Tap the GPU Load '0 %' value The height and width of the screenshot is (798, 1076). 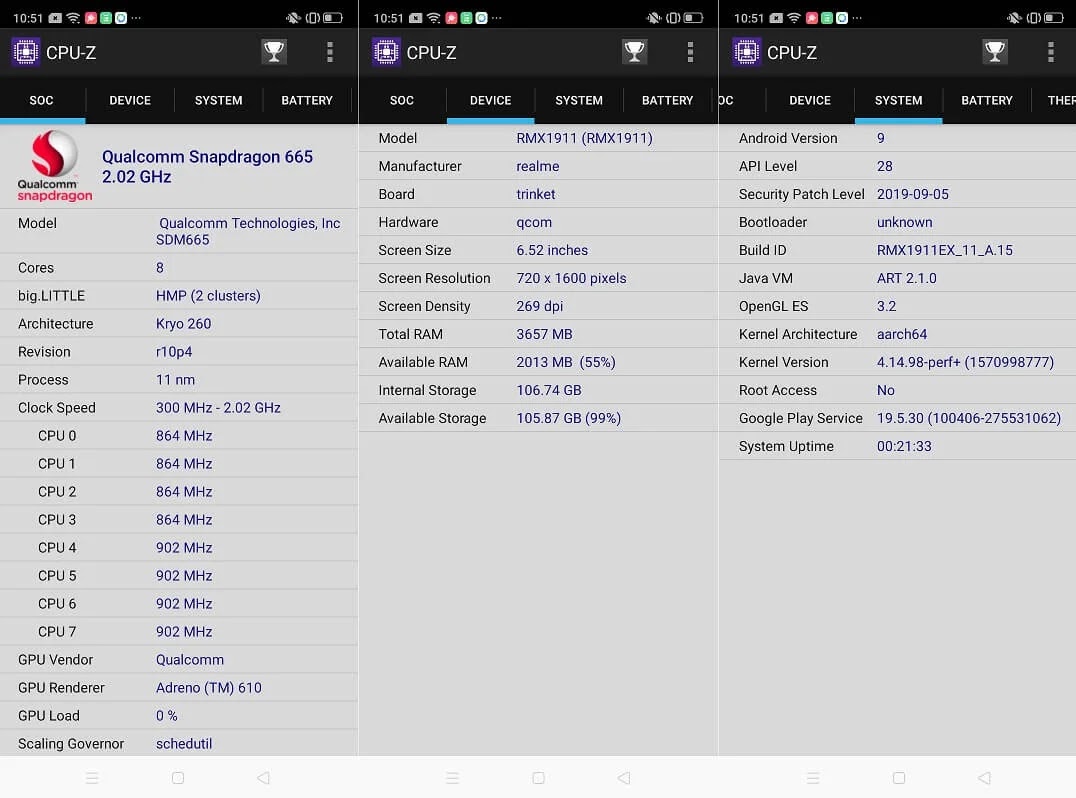pyautogui.click(x=167, y=716)
